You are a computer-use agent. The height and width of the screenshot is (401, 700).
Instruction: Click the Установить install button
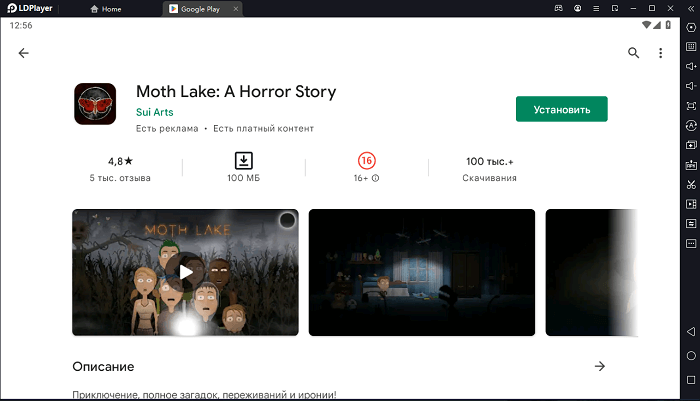click(x=562, y=109)
